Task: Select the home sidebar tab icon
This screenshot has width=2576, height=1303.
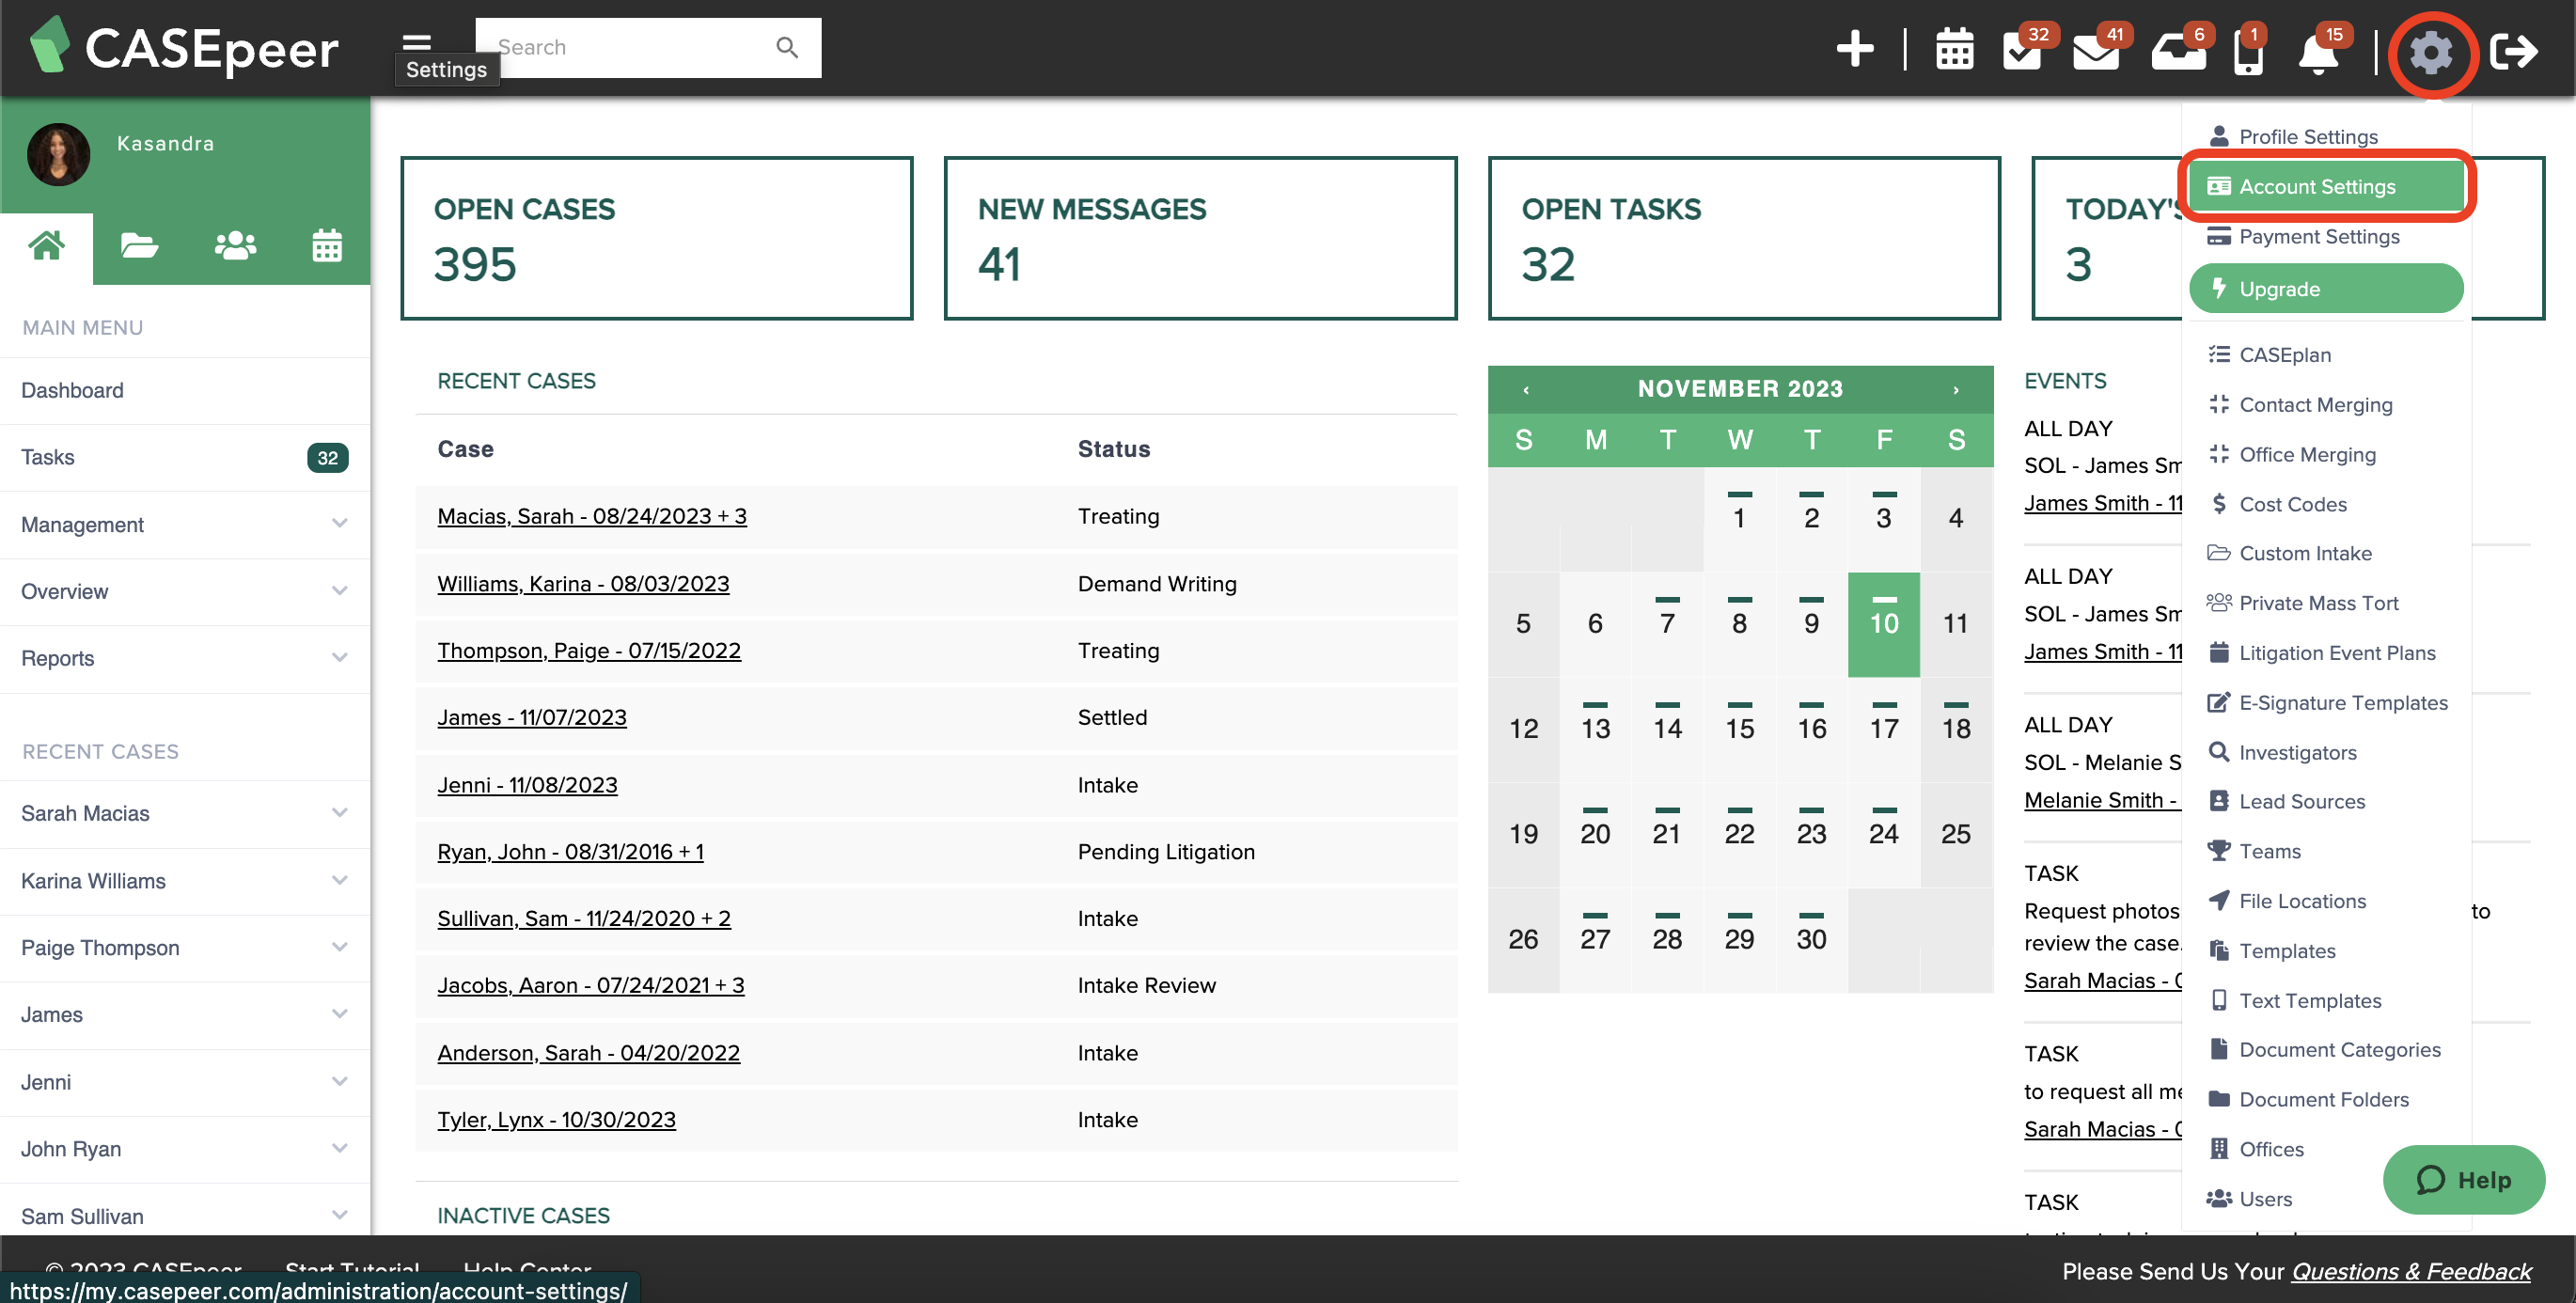Action: 46,245
